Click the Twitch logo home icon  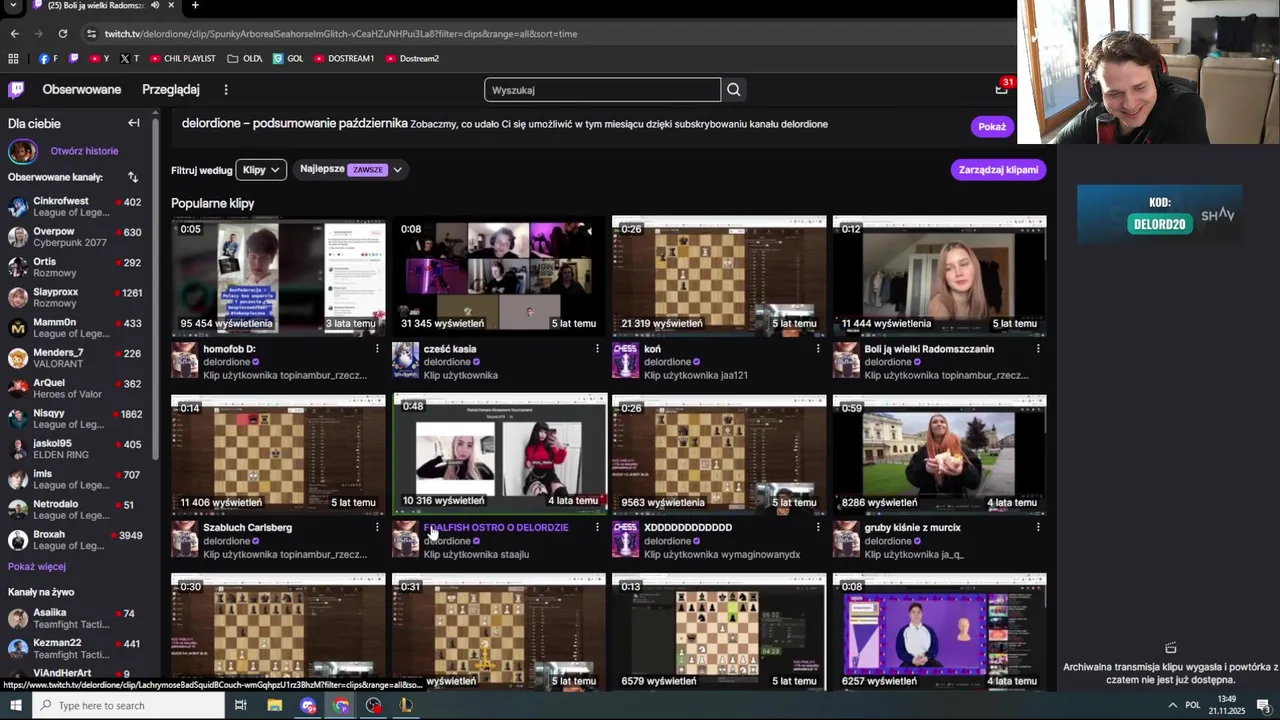(x=16, y=90)
